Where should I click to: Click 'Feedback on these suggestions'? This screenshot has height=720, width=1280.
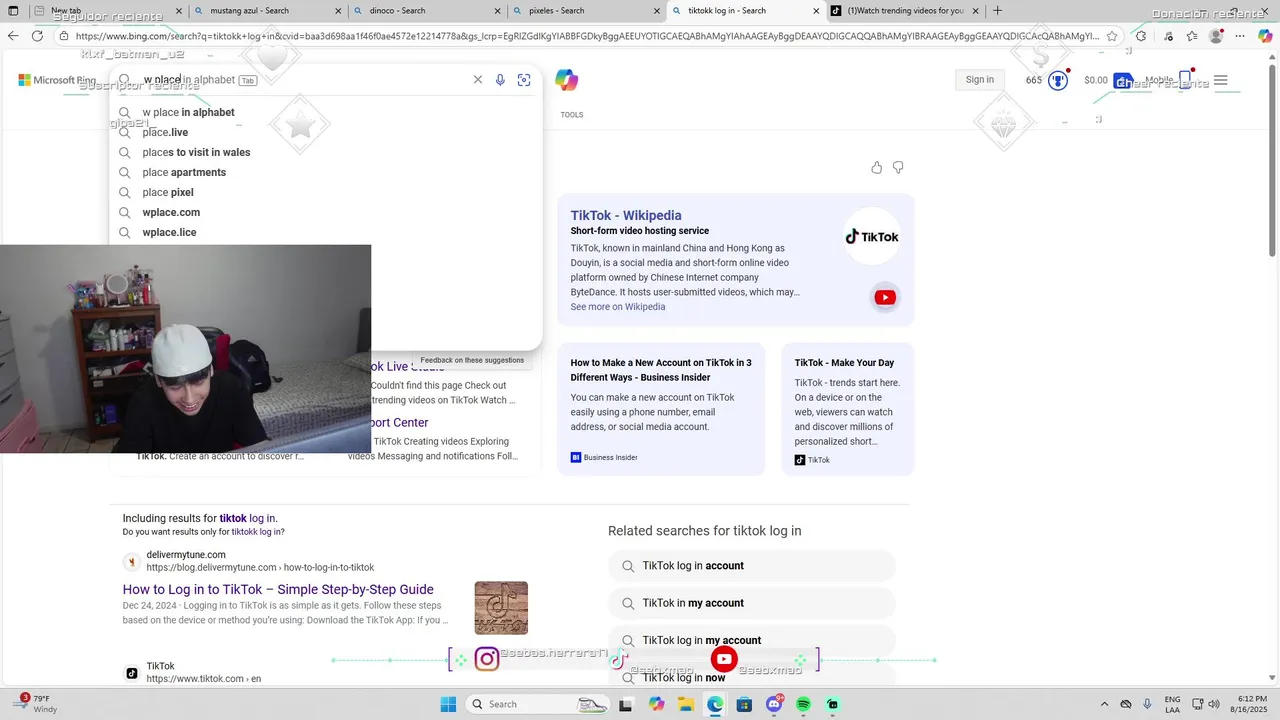click(472, 360)
